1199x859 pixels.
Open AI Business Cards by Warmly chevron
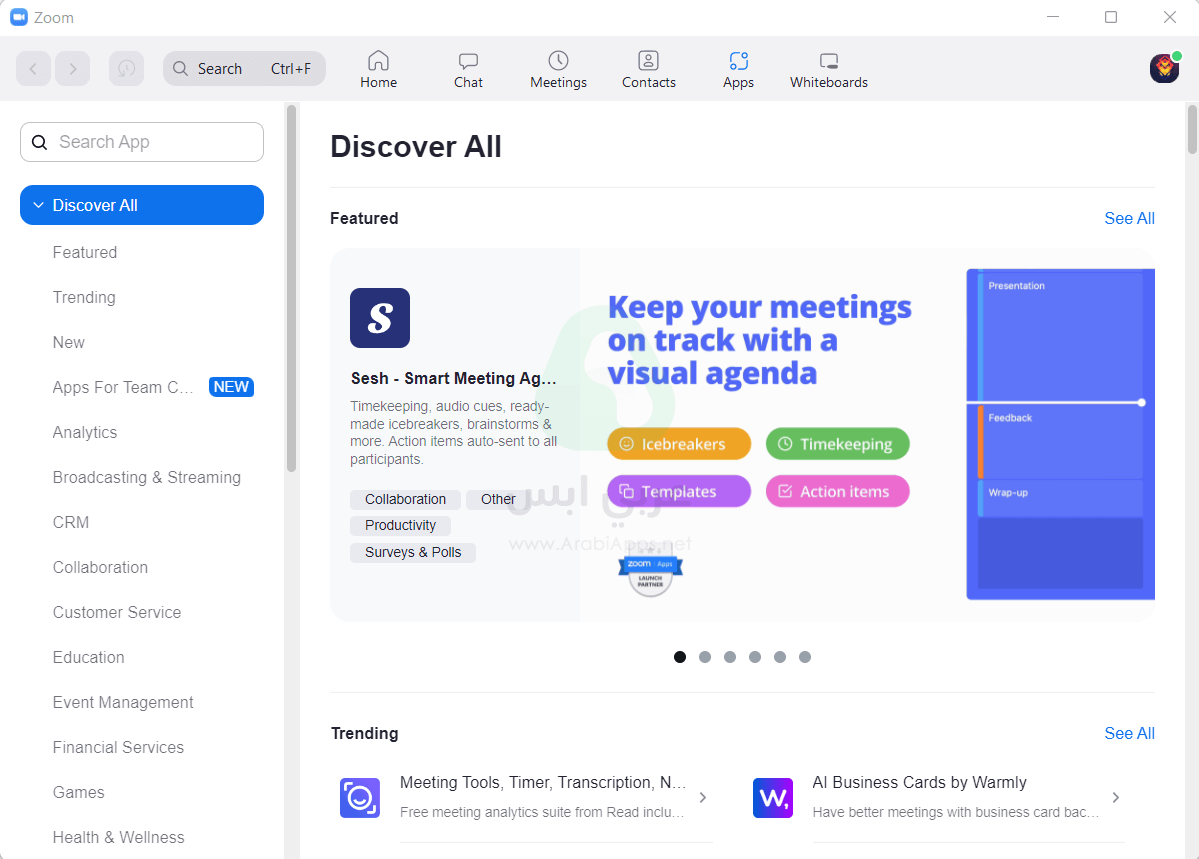[1116, 797]
